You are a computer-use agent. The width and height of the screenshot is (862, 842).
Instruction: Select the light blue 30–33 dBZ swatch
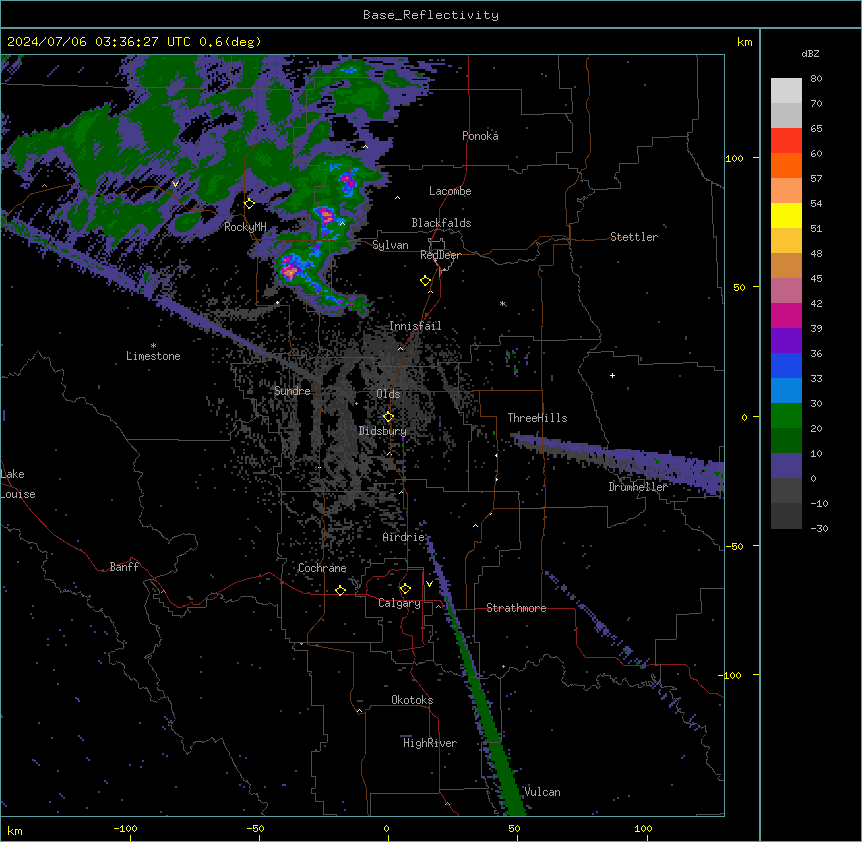pos(786,390)
